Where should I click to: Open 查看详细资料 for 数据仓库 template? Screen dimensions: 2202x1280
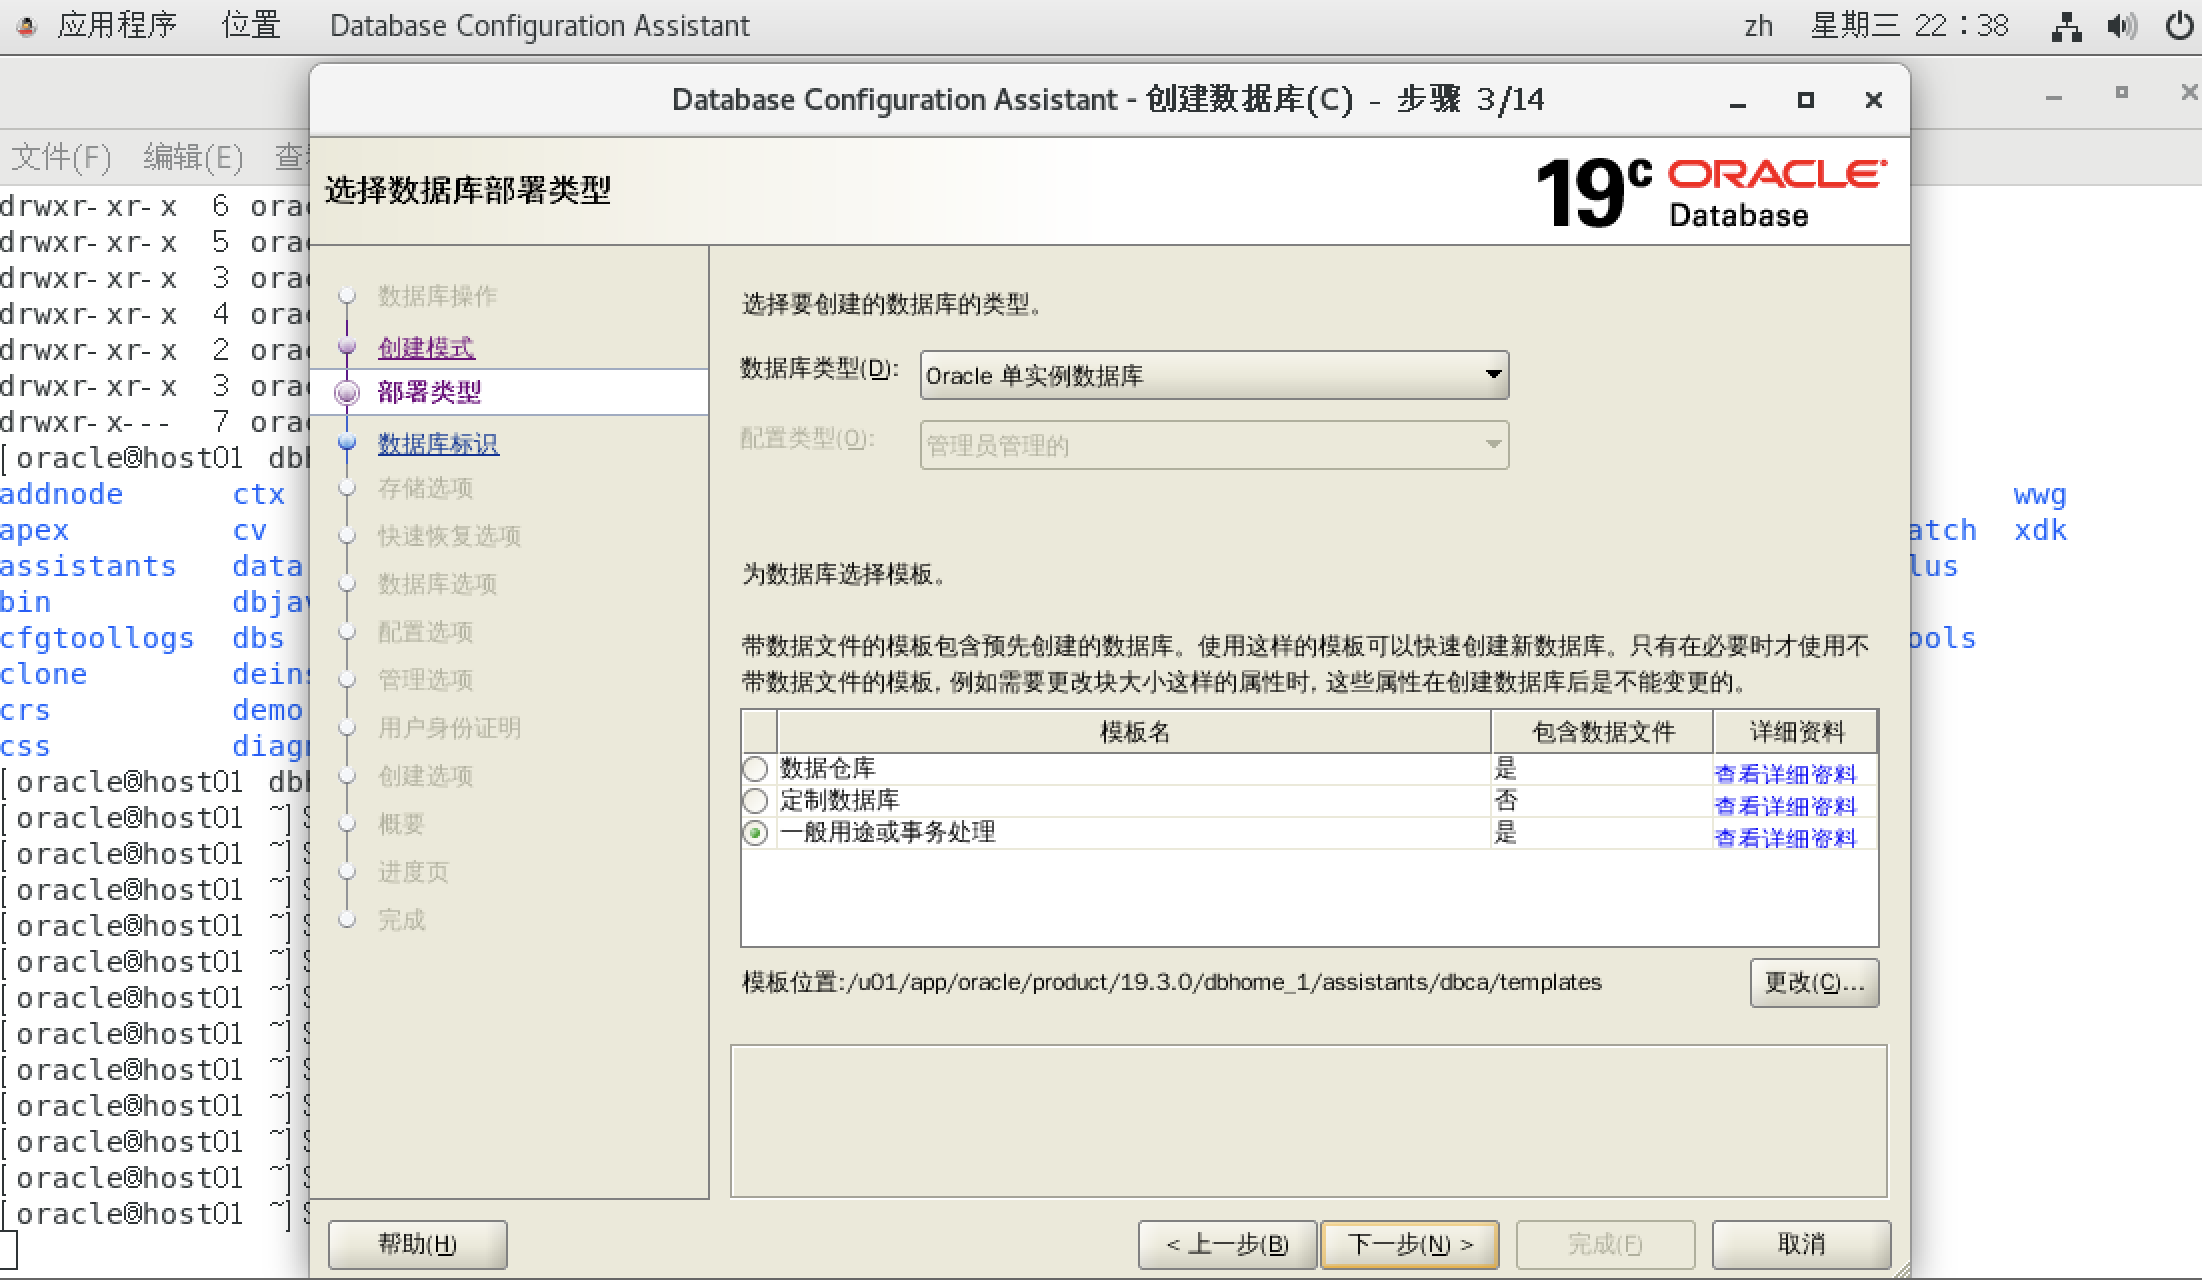[1786, 773]
